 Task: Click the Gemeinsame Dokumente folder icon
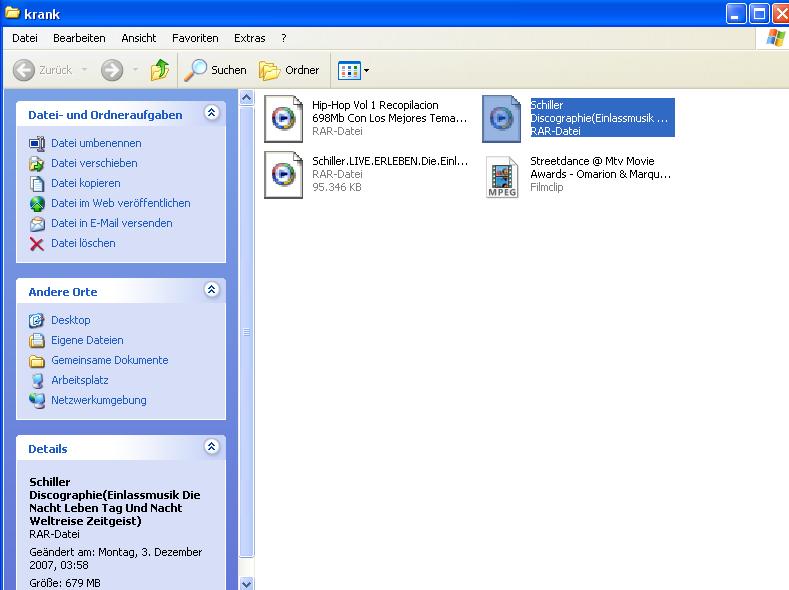(37, 361)
